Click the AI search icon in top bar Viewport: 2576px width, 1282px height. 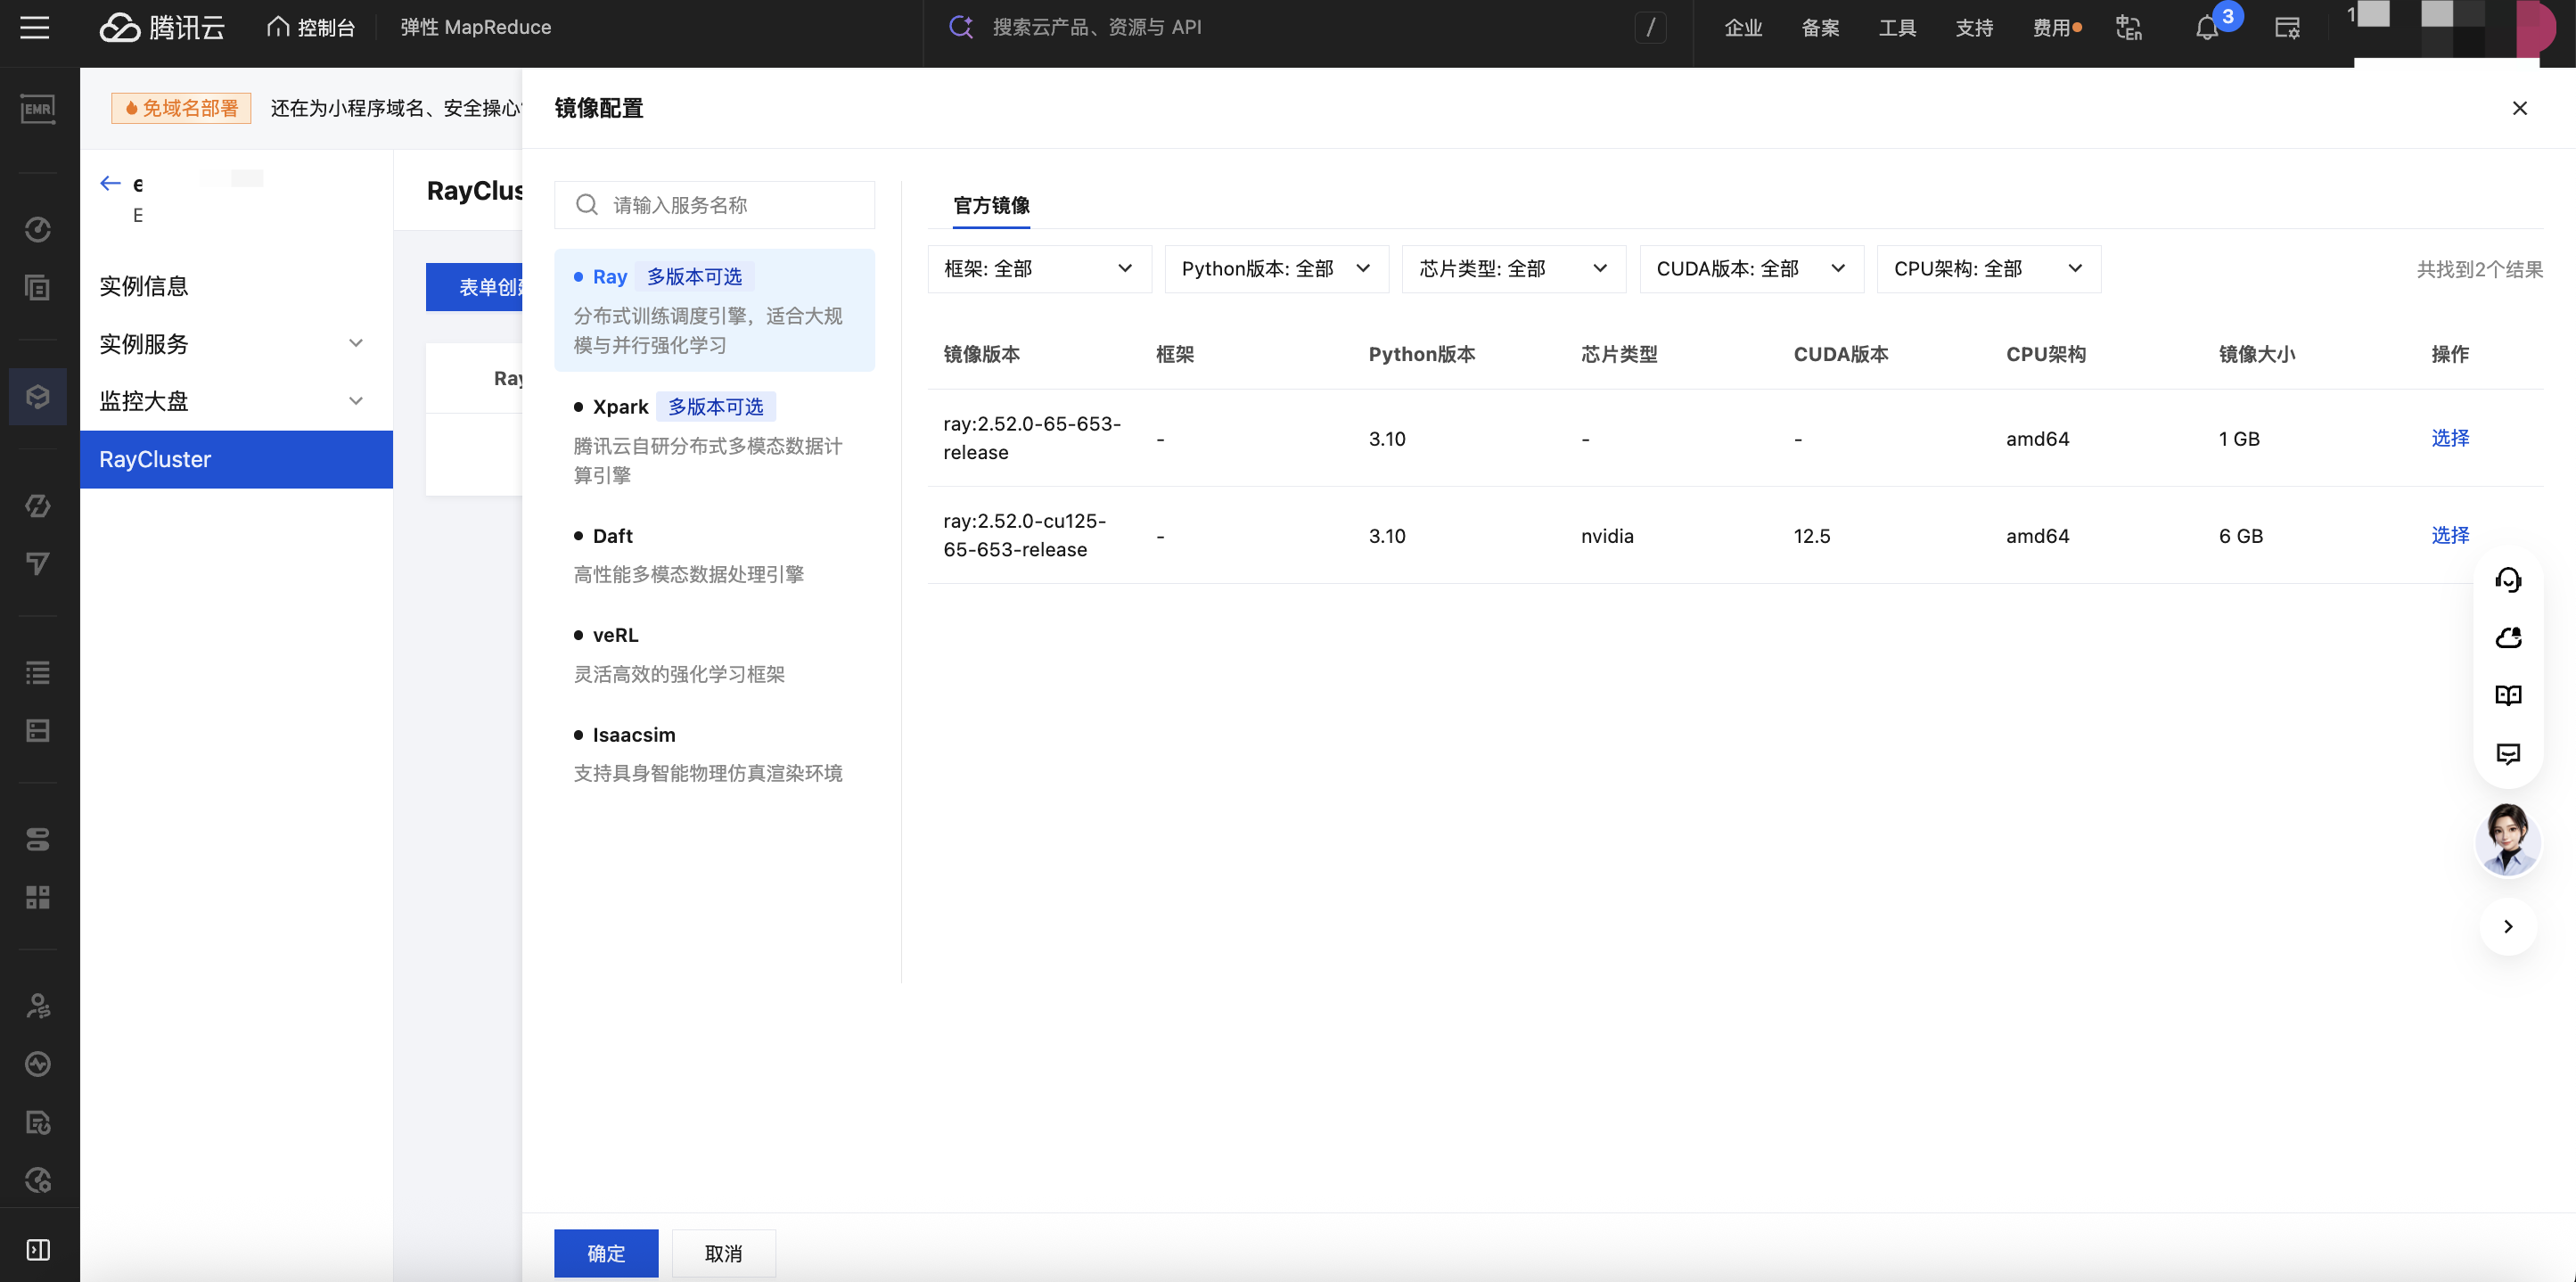coord(960,27)
